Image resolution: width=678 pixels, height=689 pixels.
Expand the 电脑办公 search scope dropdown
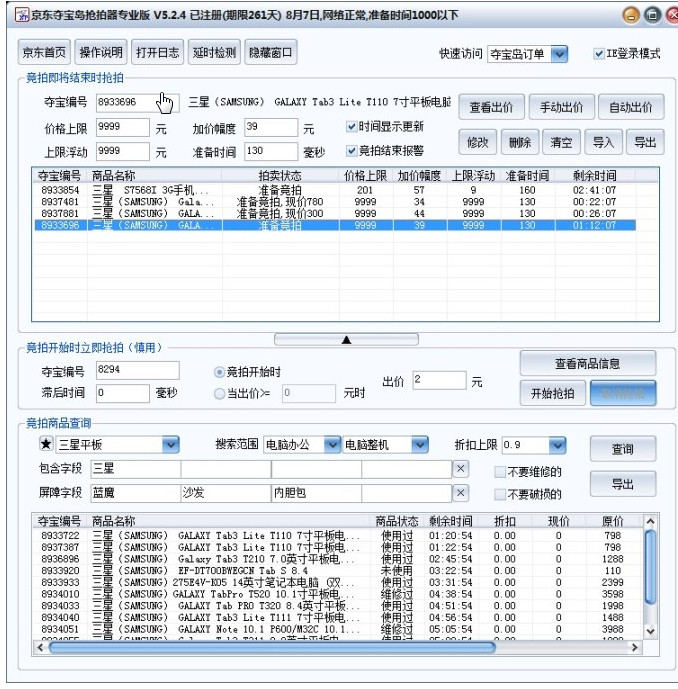(x=331, y=444)
